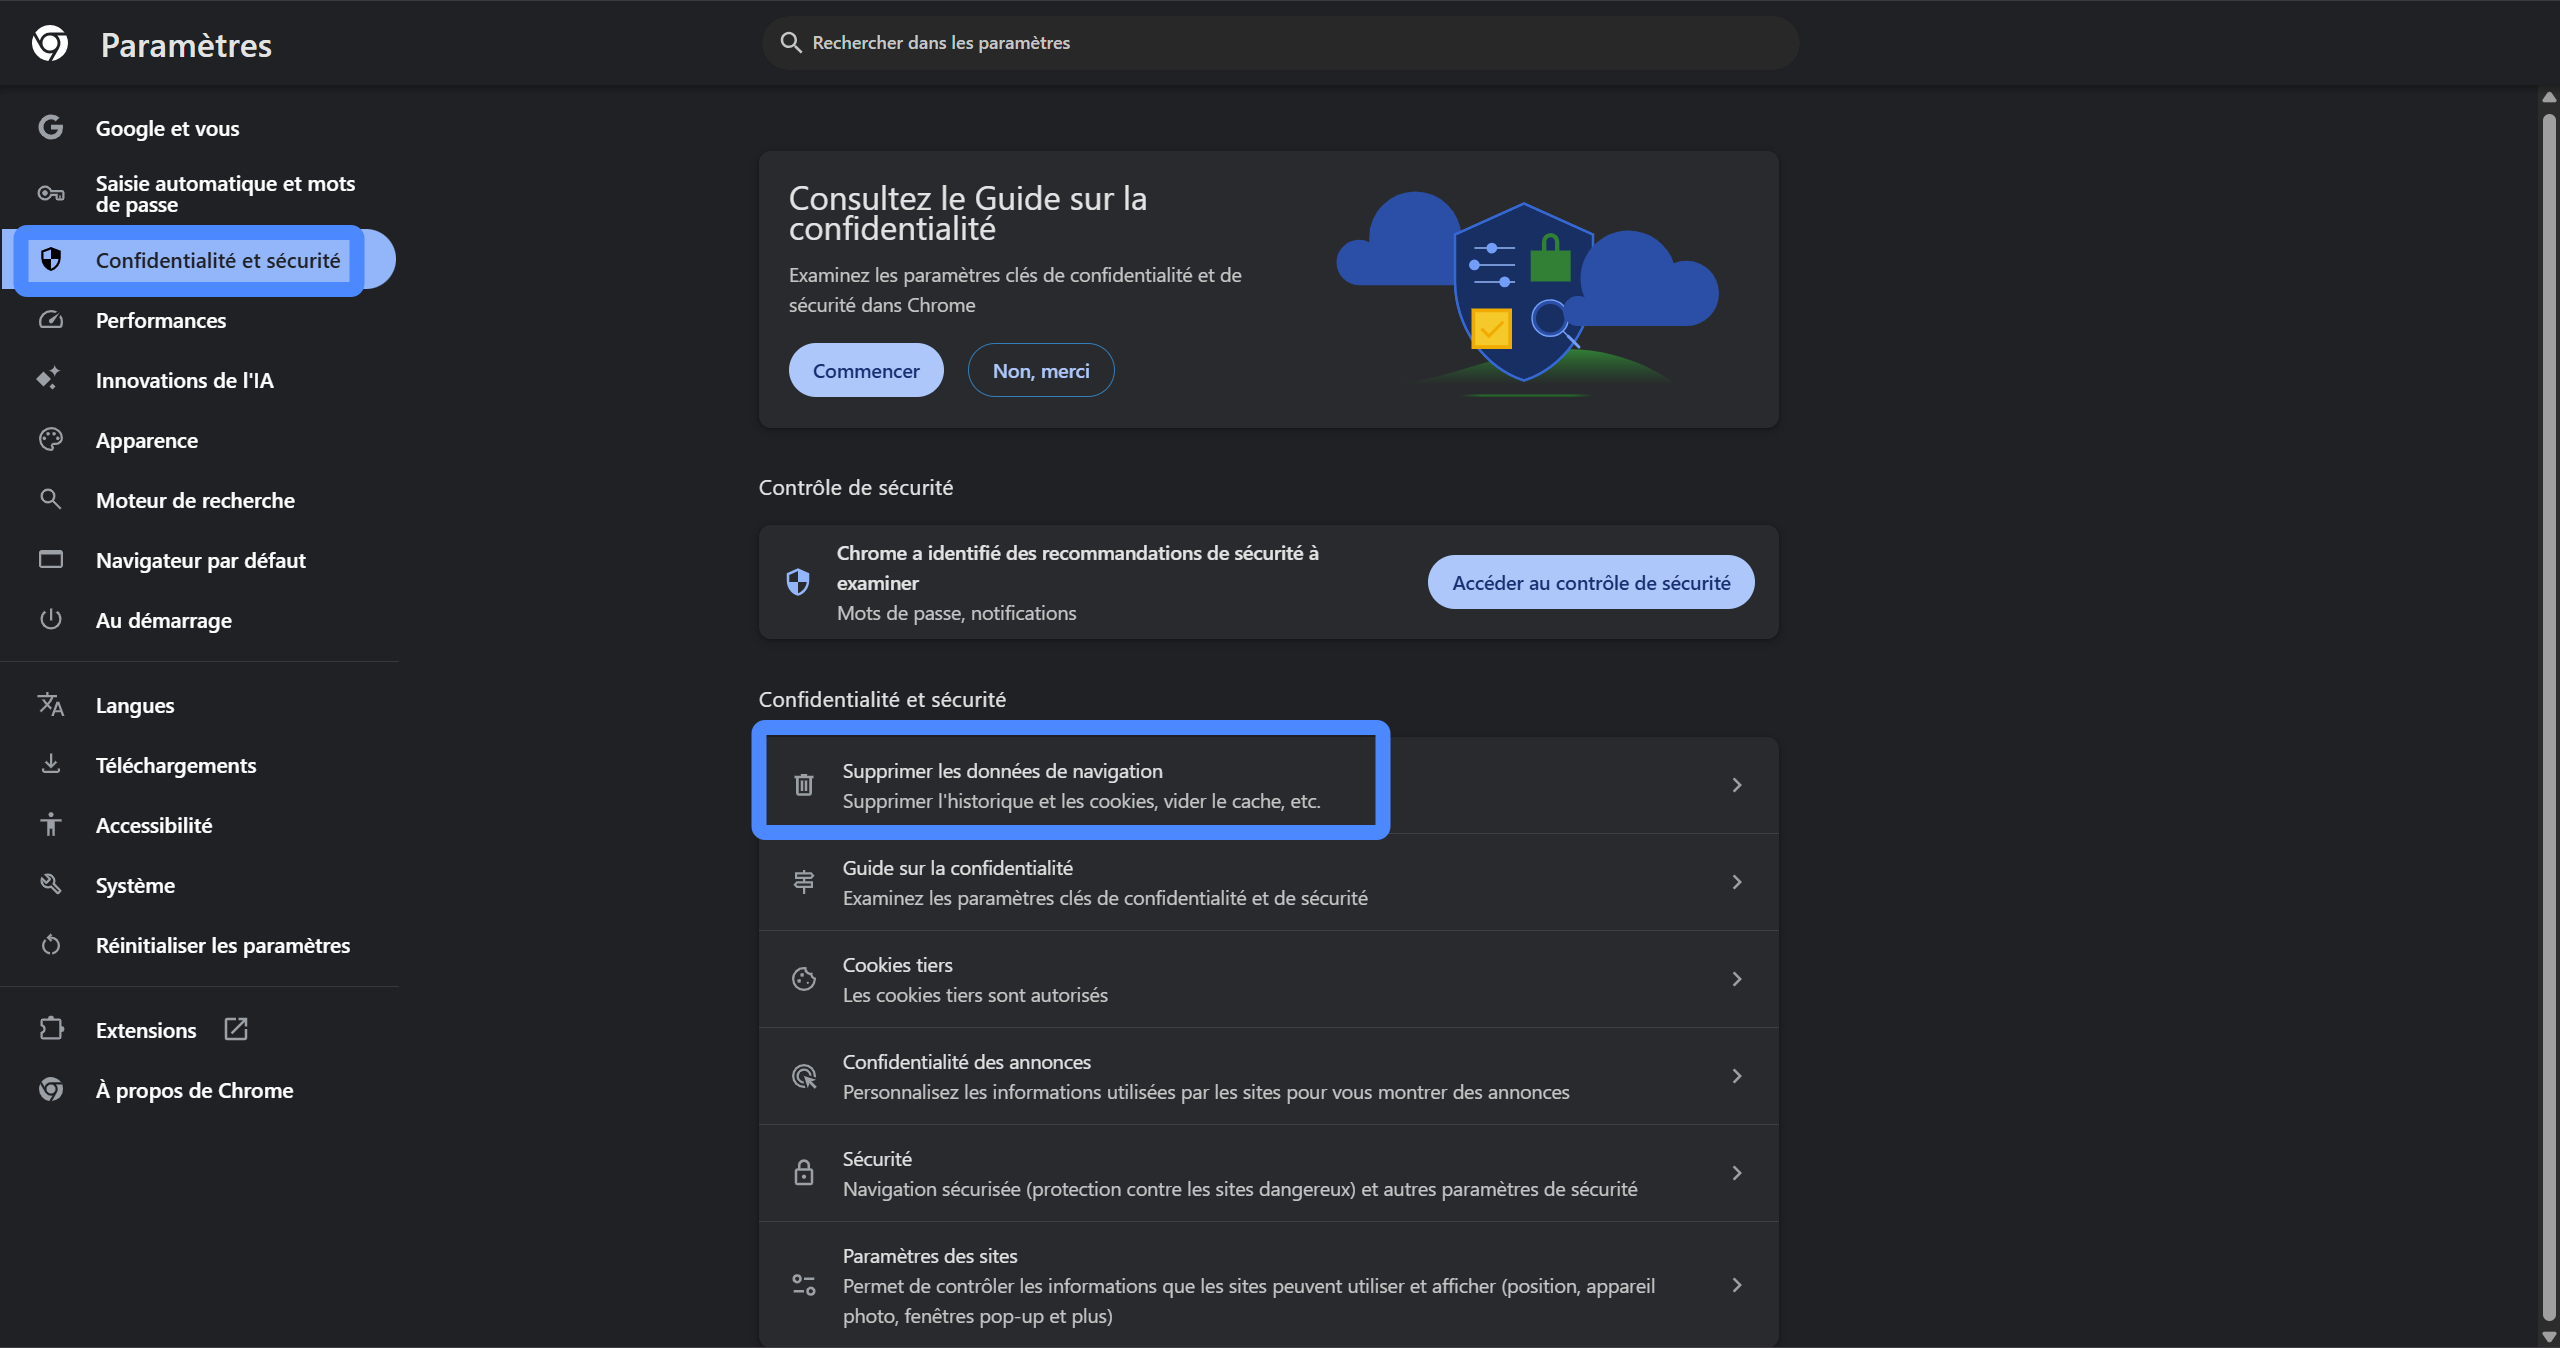This screenshot has width=2560, height=1348.
Task: Click Accéder au contrôle de sécurité
Action: [x=1591, y=582]
